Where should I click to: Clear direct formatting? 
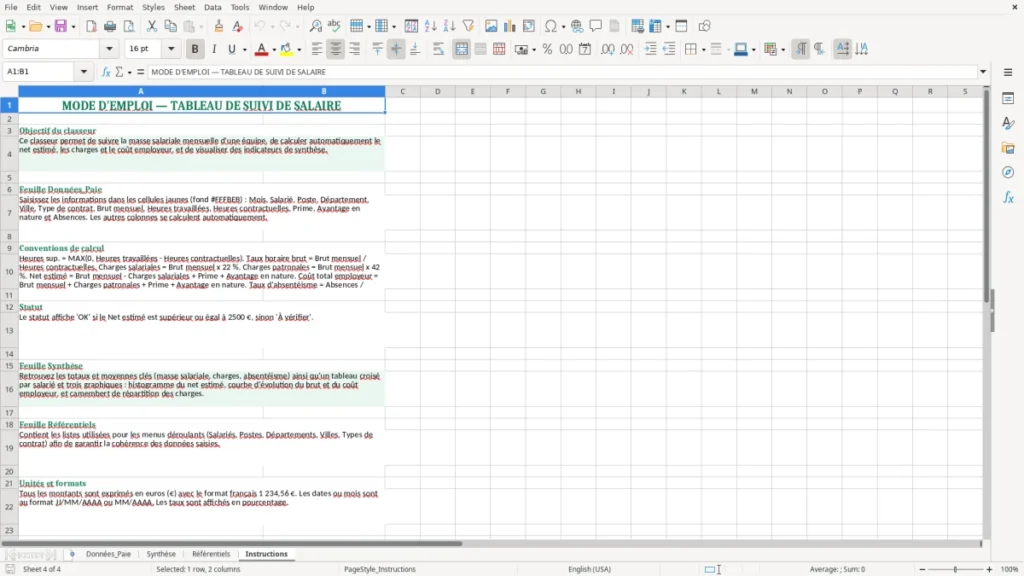[x=238, y=26]
